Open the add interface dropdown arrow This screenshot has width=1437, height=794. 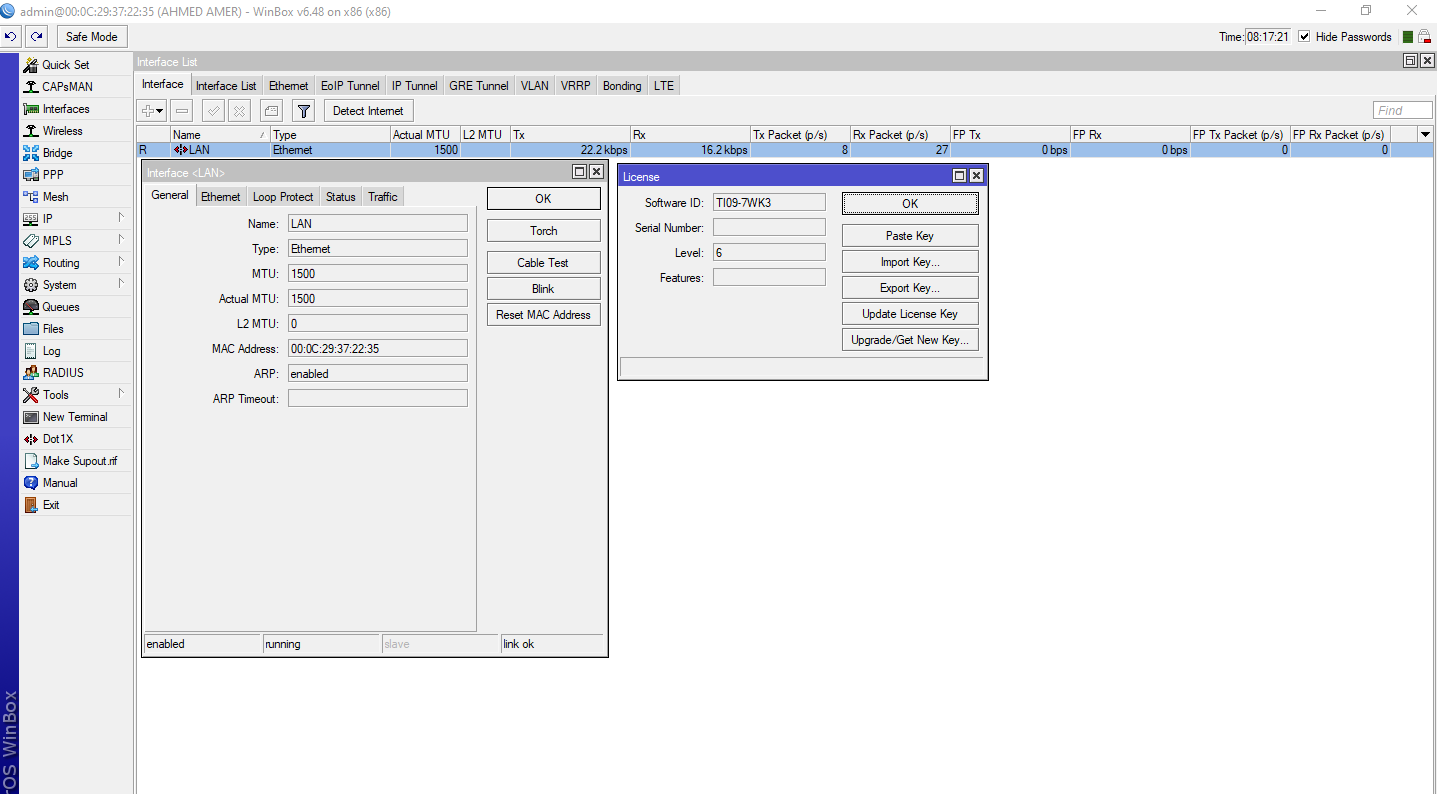[160, 111]
